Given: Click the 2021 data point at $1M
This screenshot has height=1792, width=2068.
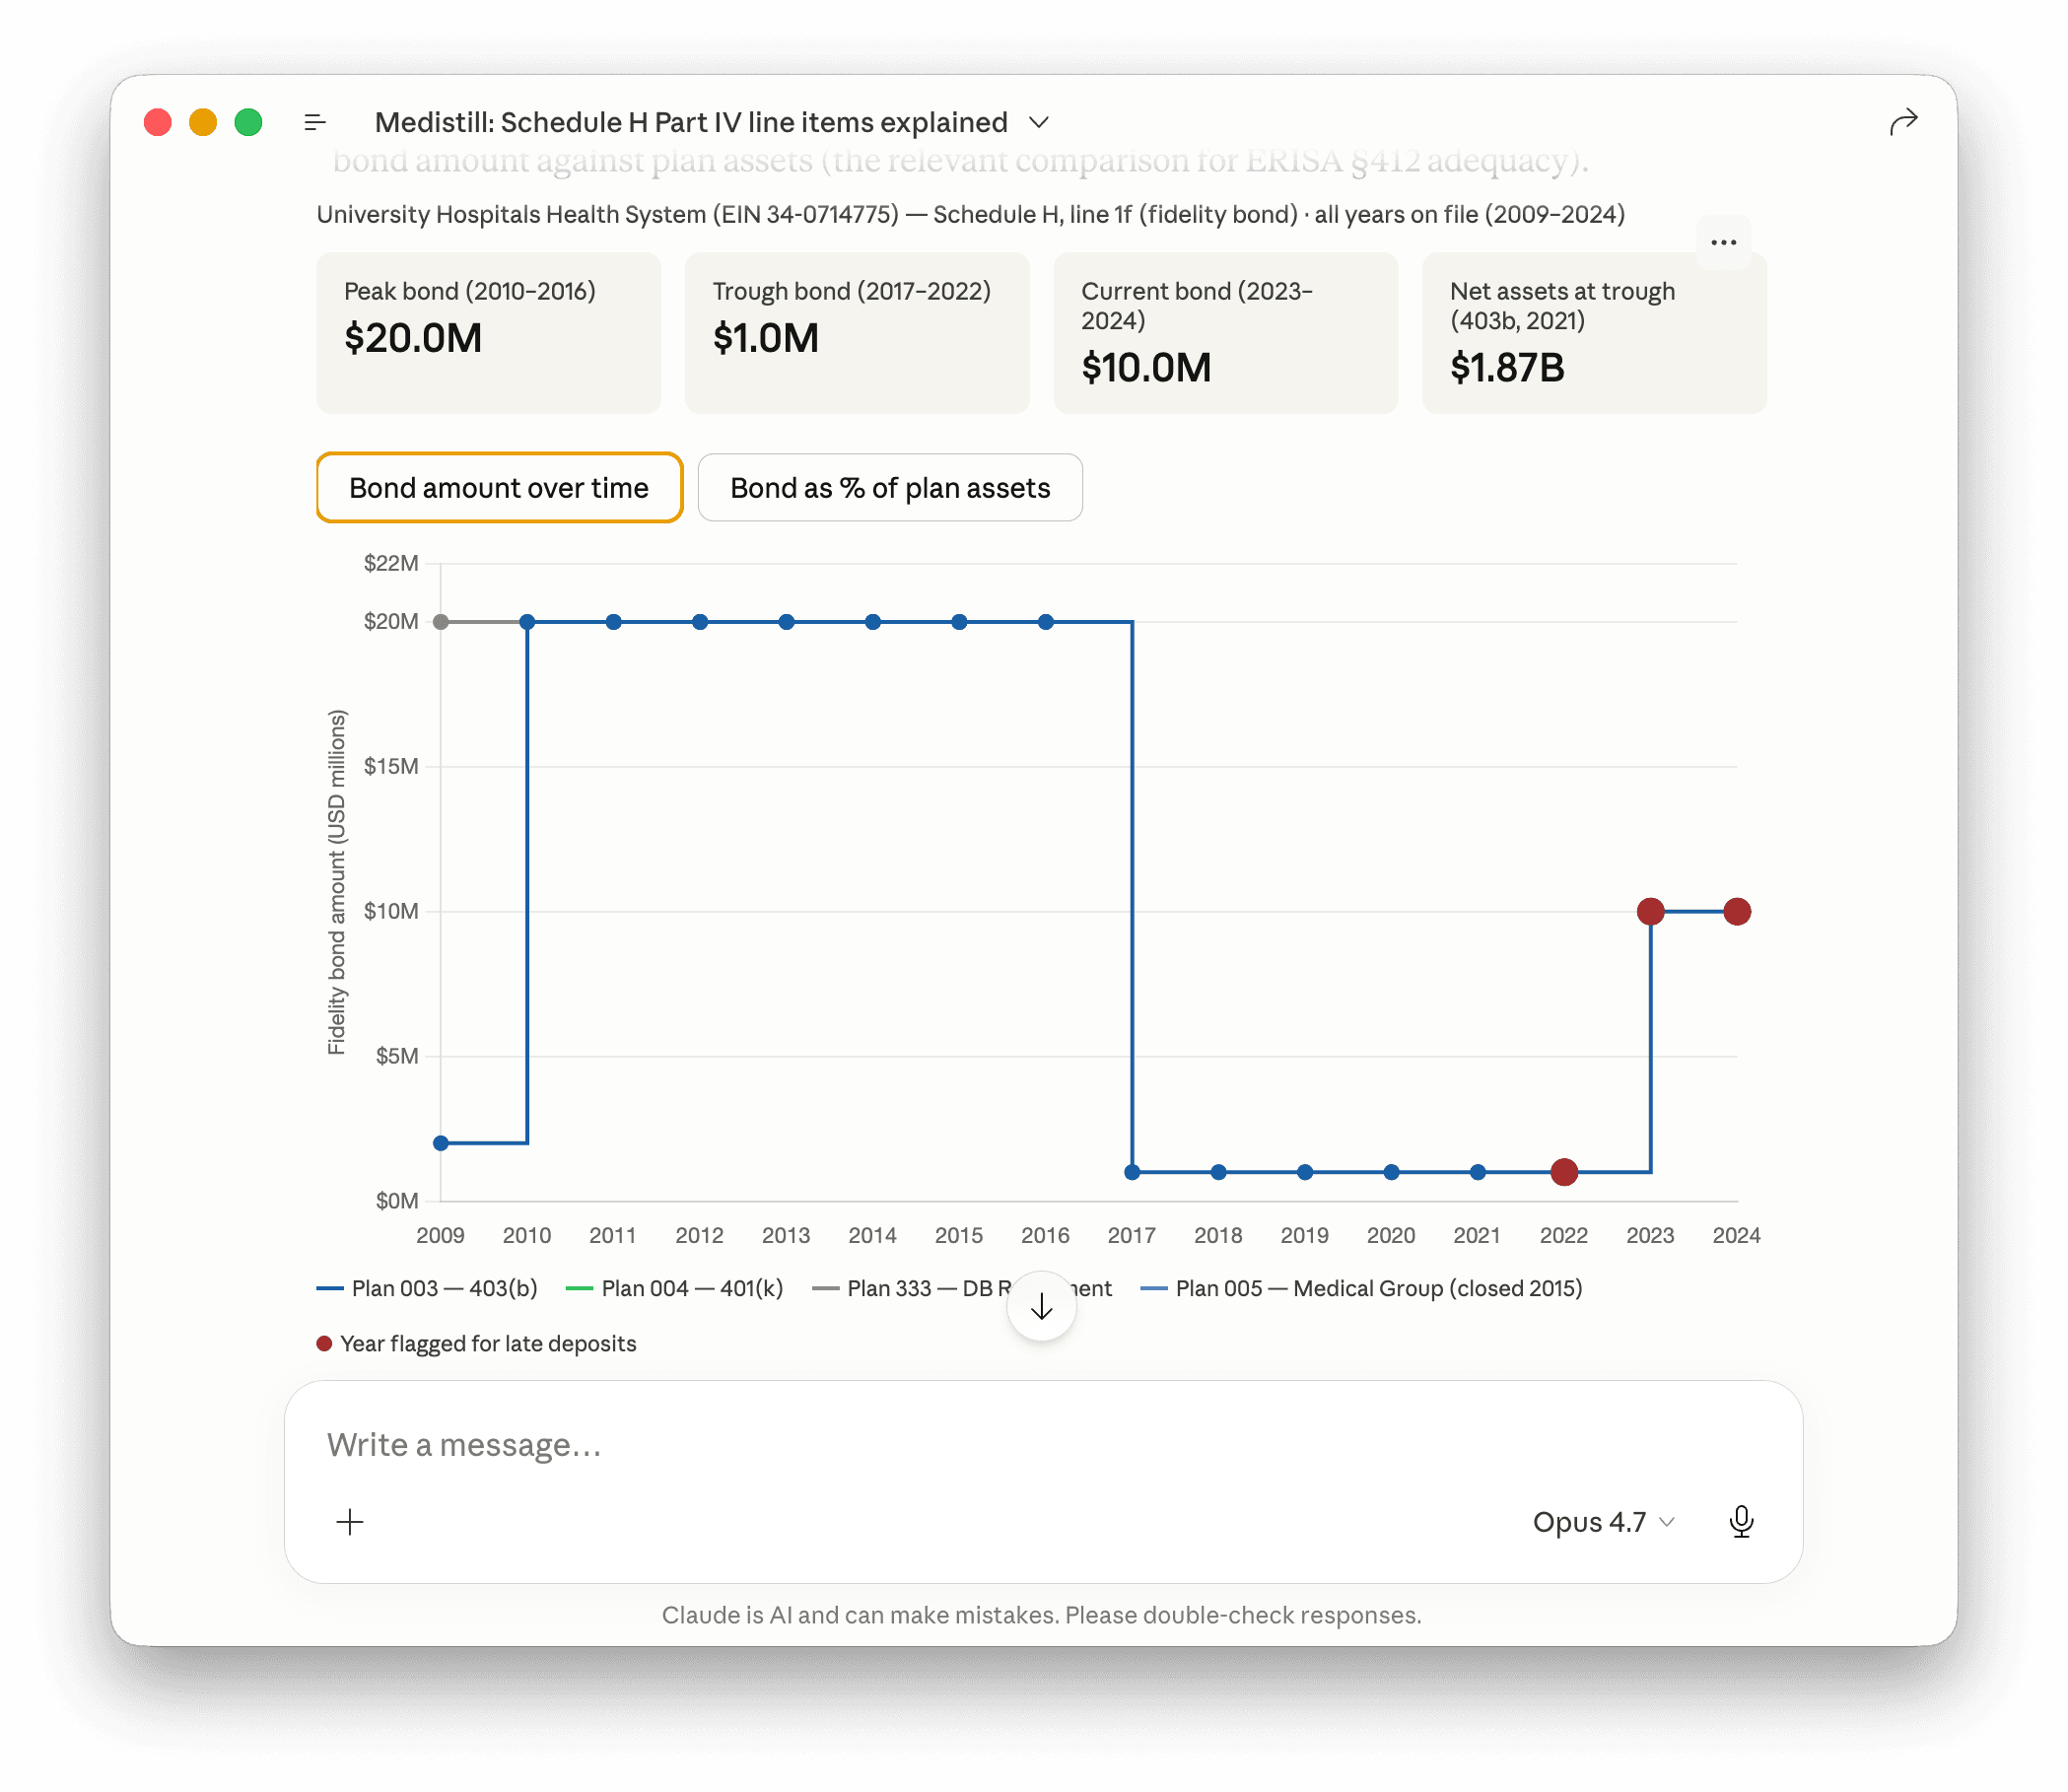Looking at the screenshot, I should pos(1478,1172).
